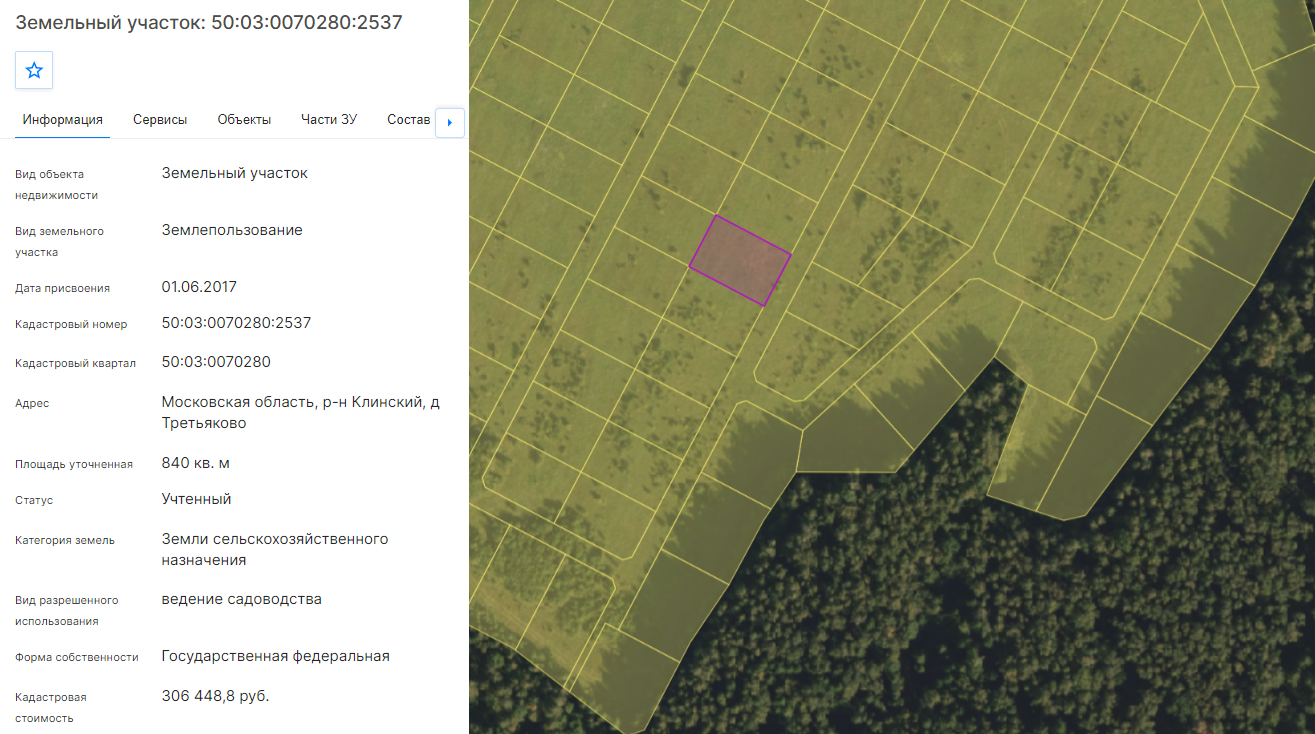
Task: Open the Информация tab
Action: click(x=63, y=119)
